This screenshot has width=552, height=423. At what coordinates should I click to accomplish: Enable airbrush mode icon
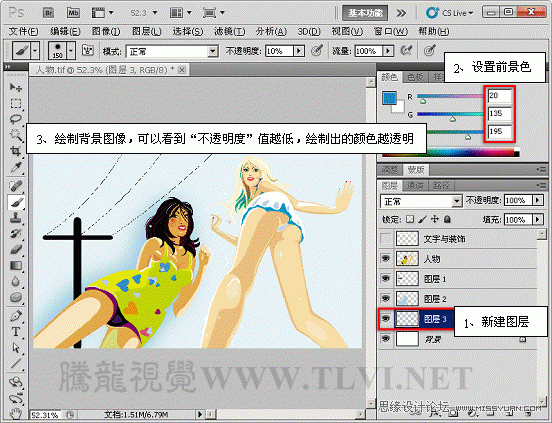pos(407,51)
